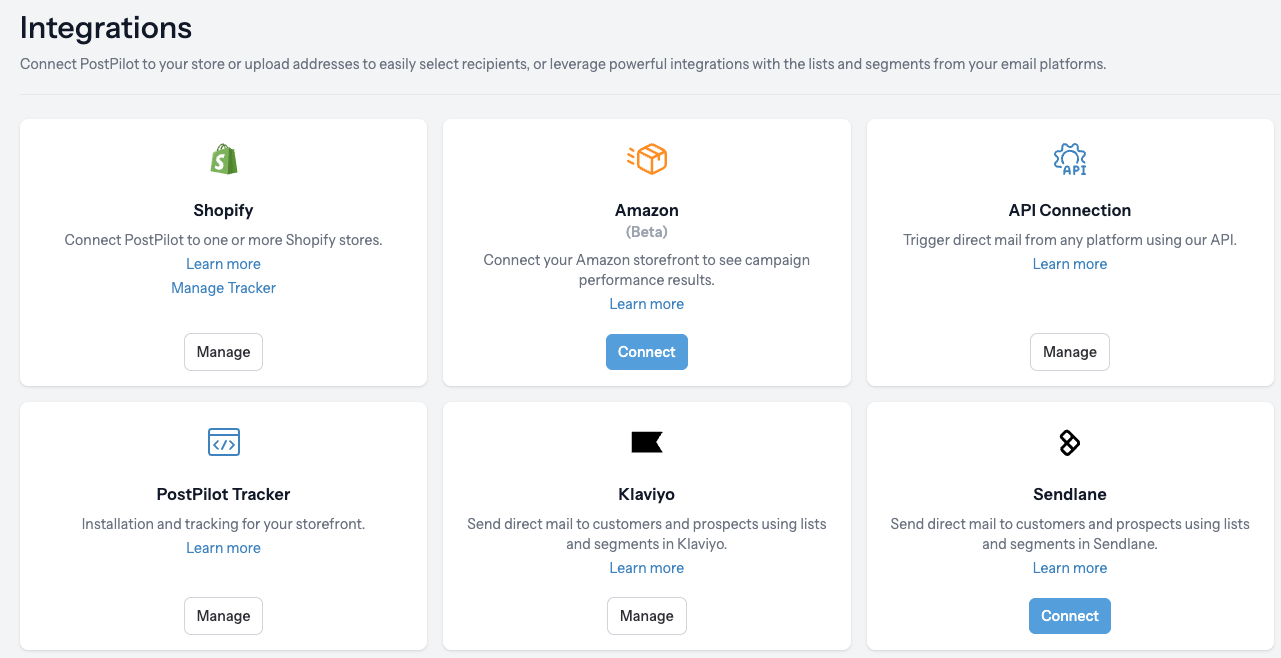Click Manage button on Shopify card
The image size is (1281, 658).
(223, 352)
